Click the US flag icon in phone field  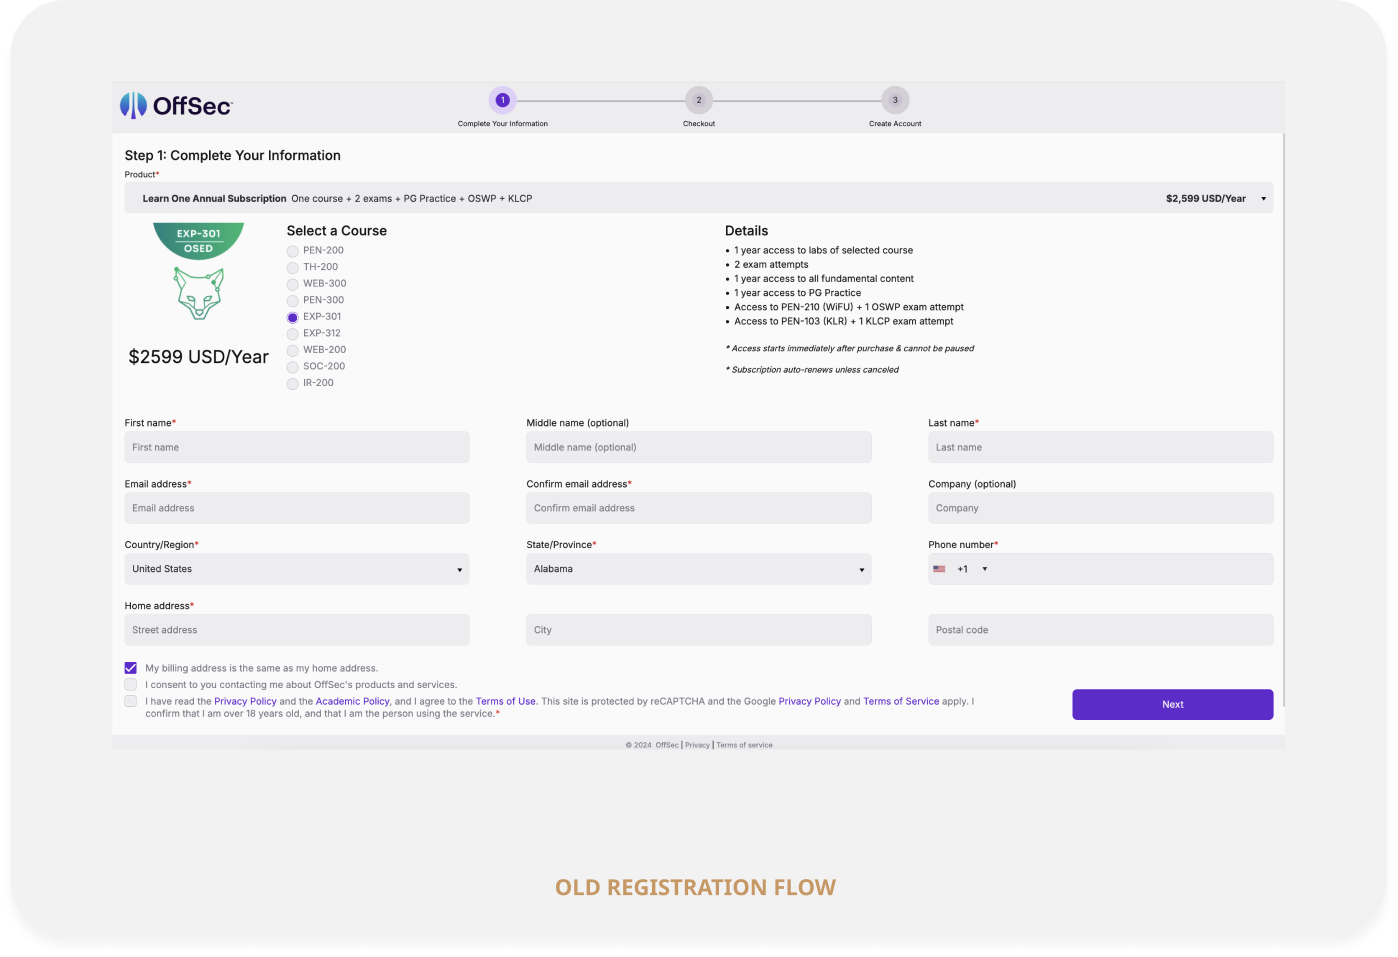pyautogui.click(x=939, y=569)
